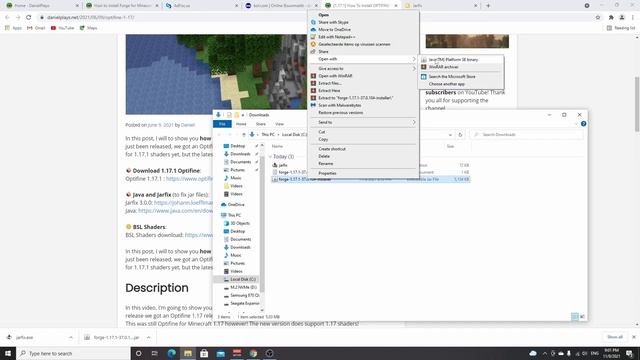Select the jarfix file in Downloads
The image size is (640, 360).
click(283, 165)
